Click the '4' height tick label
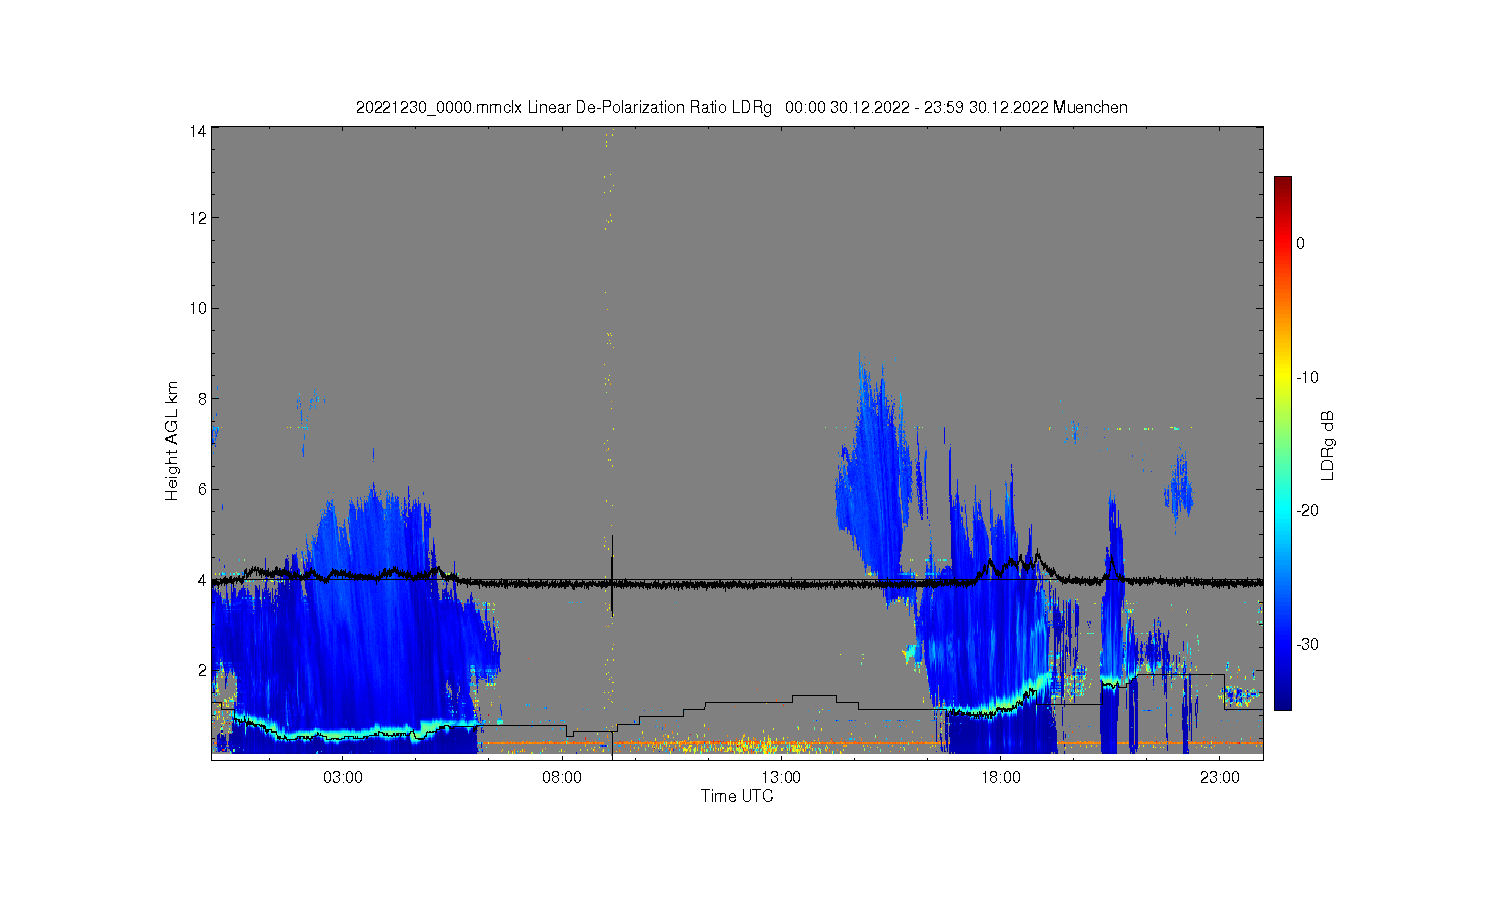This screenshot has width=1500, height=900. pos(202,580)
